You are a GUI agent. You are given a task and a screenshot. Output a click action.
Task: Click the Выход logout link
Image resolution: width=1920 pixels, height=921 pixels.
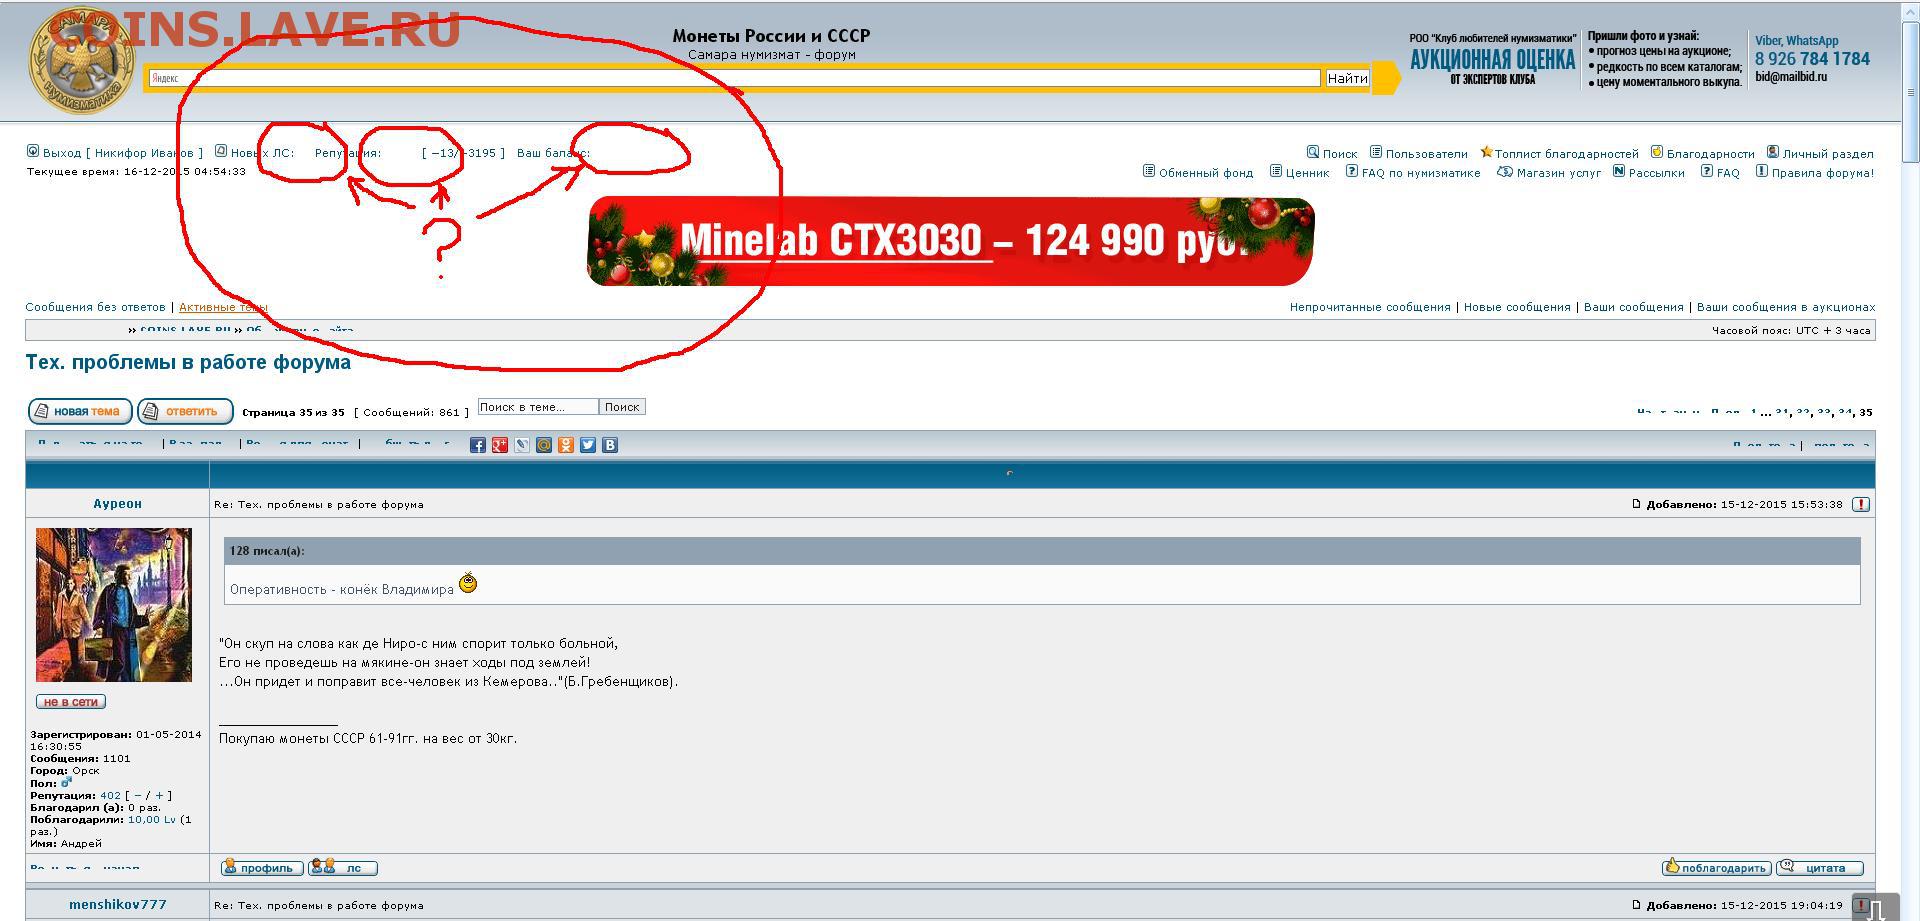[62, 153]
